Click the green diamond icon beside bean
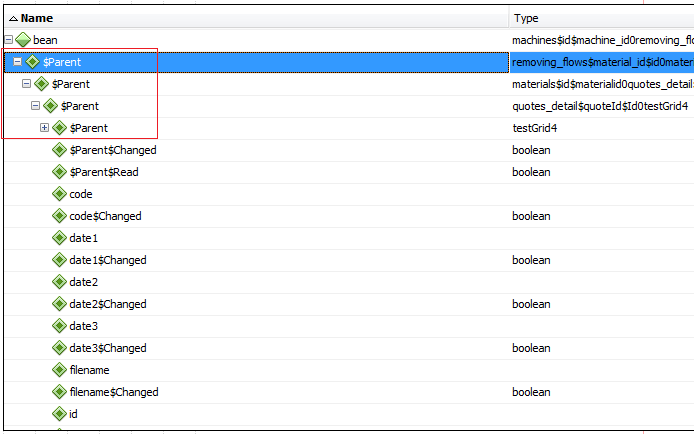Image resolution: width=694 pixels, height=434 pixels. (x=23, y=40)
